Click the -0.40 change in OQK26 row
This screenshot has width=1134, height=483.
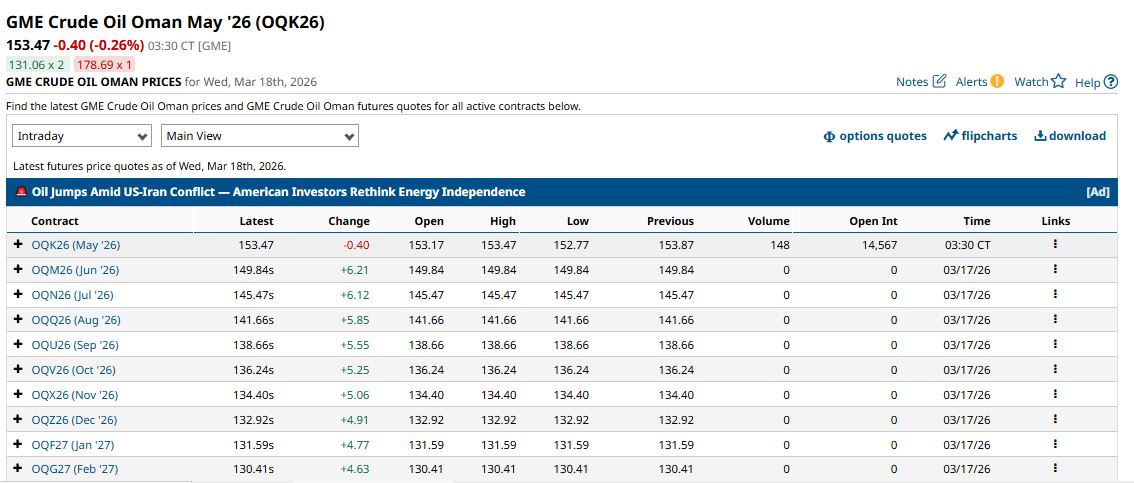(x=357, y=245)
